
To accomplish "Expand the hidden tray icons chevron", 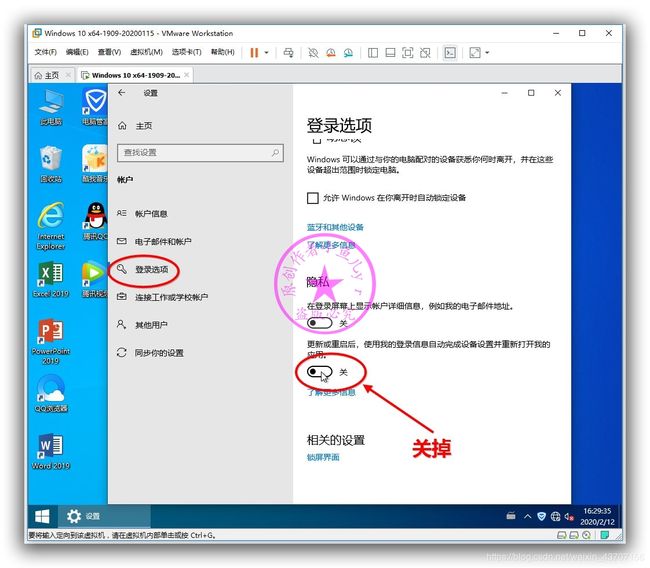I will (527, 516).
